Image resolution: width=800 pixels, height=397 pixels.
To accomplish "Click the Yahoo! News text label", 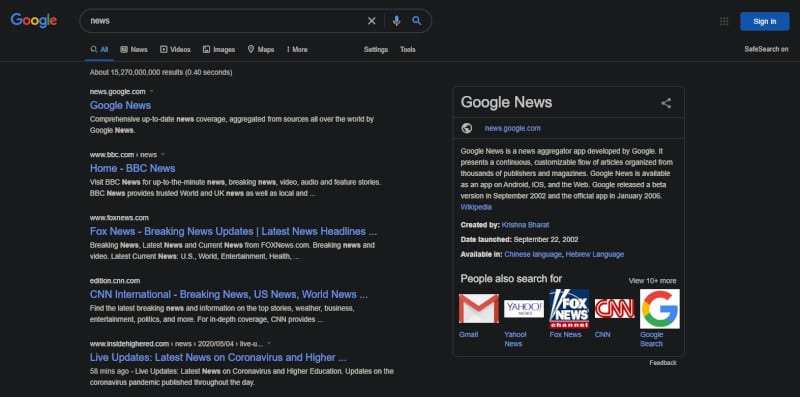I will click(x=515, y=339).
